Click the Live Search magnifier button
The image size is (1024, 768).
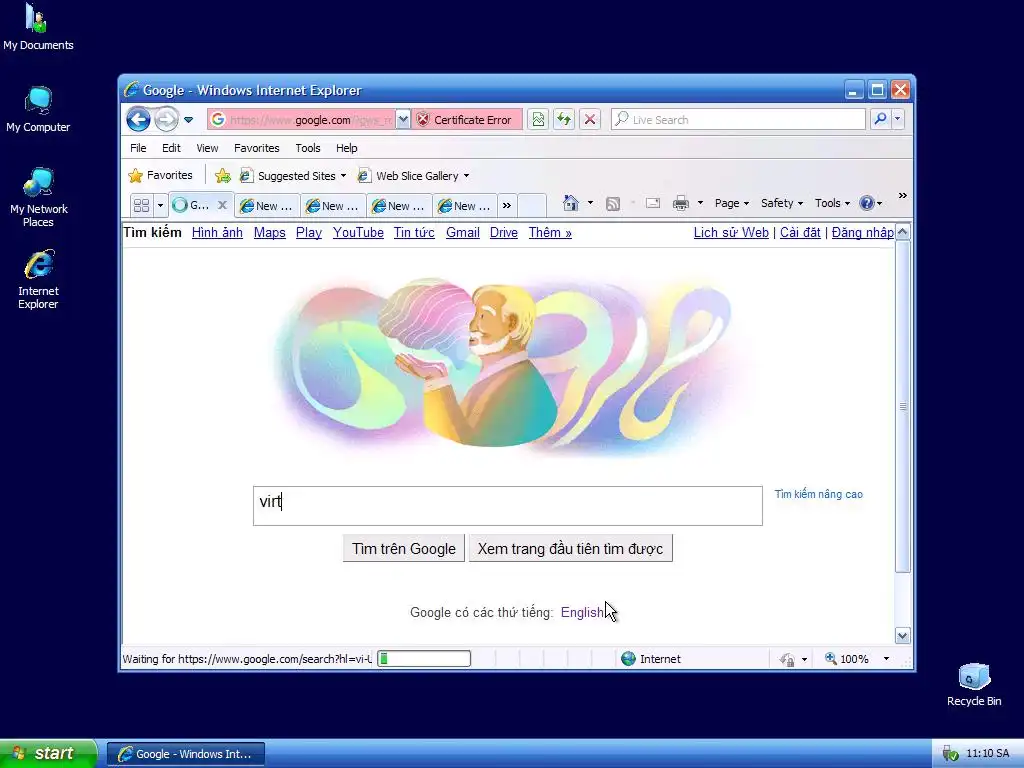pos(880,120)
